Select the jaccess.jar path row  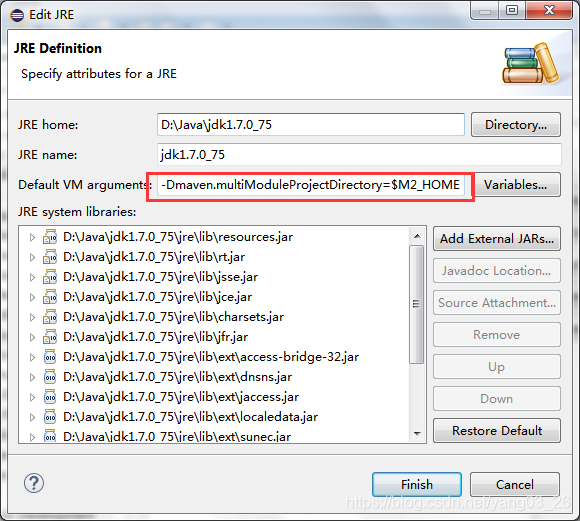pyautogui.click(x=181, y=397)
